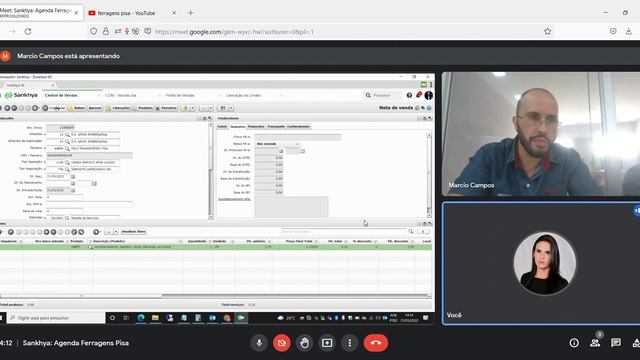Click the Parcelas toolbar button
This screenshot has width=640, height=360.
click(x=166, y=108)
